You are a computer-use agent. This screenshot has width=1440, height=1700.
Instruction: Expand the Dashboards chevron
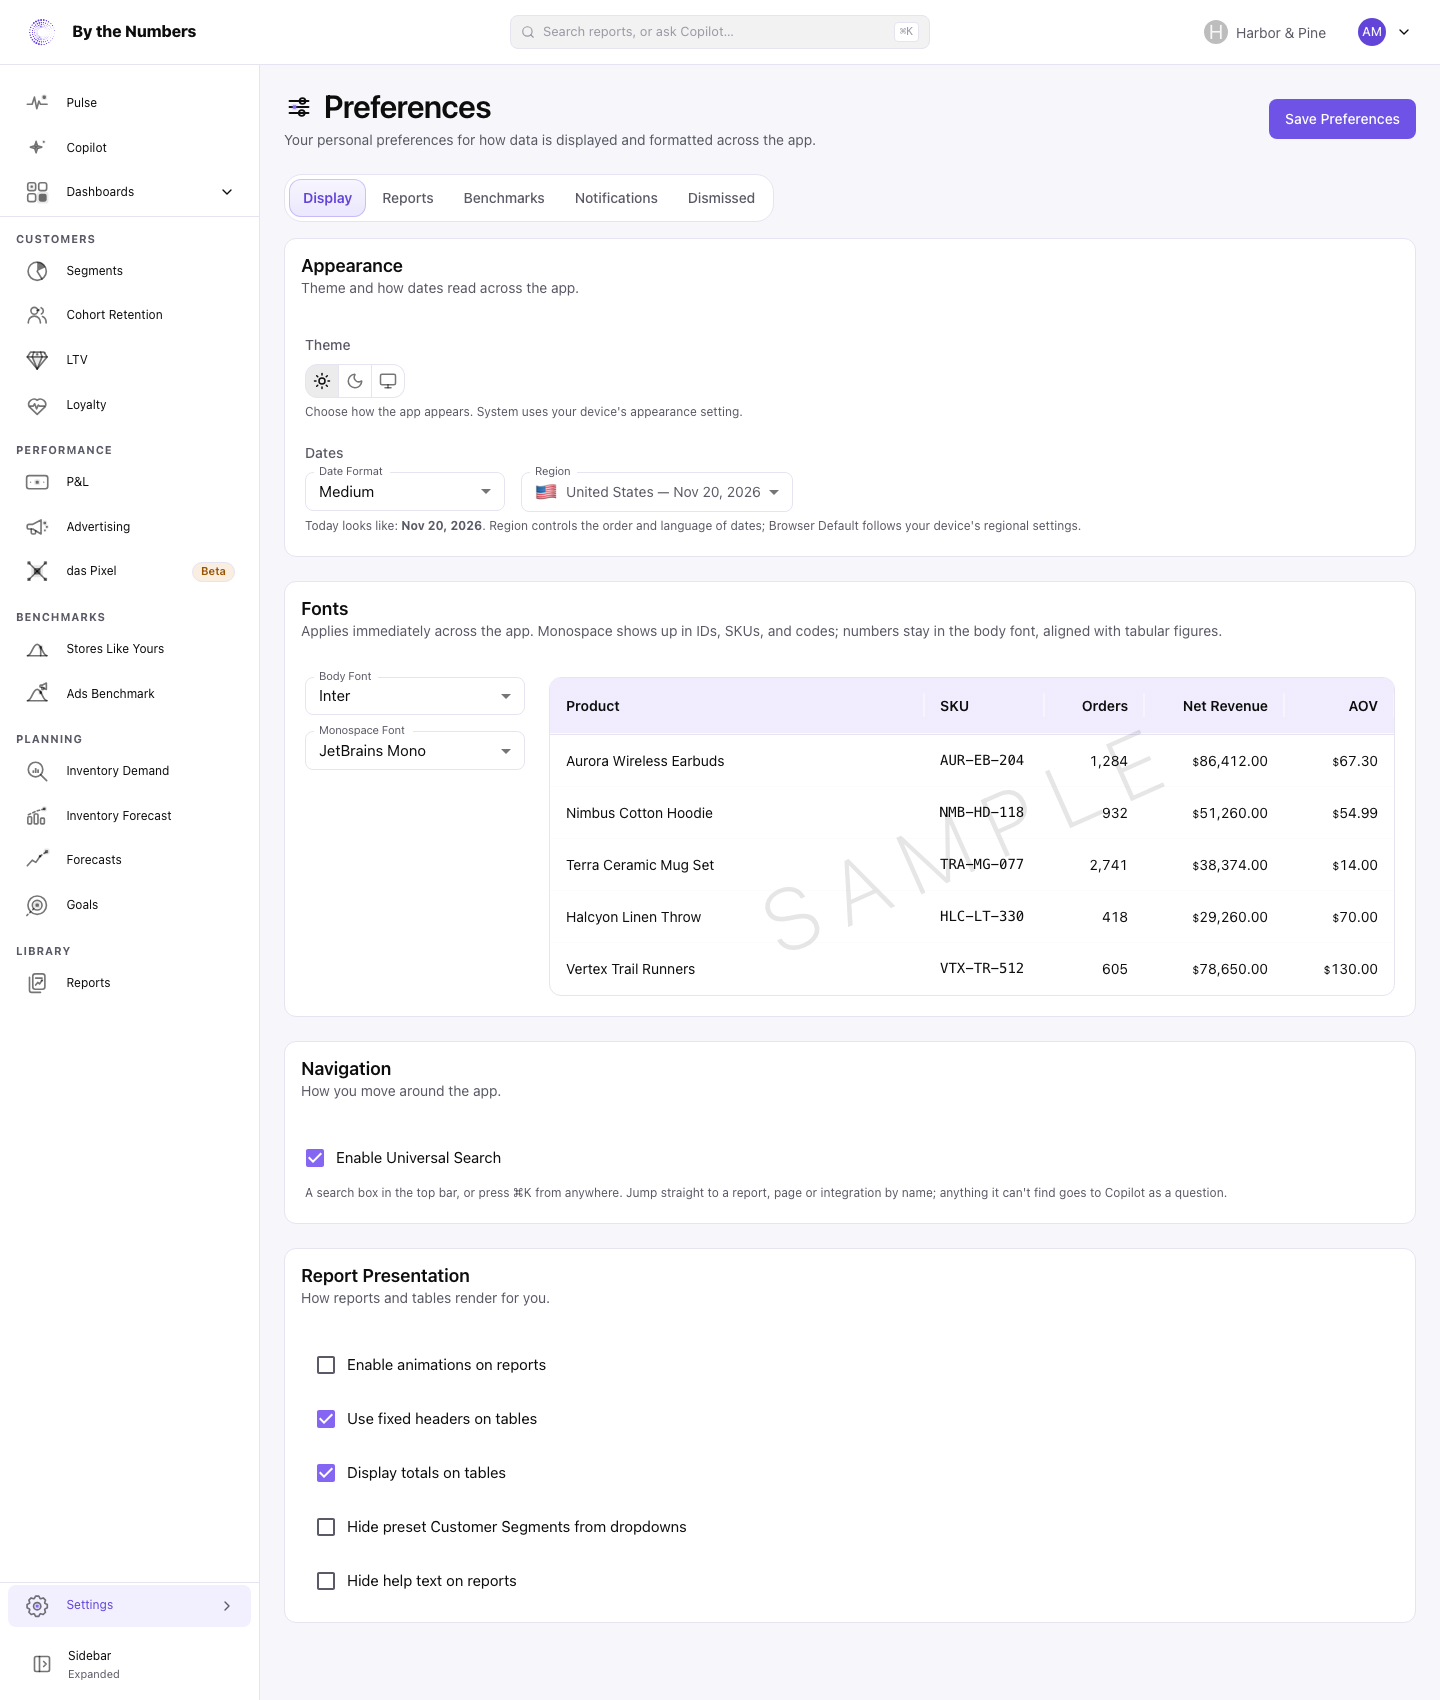click(x=227, y=192)
